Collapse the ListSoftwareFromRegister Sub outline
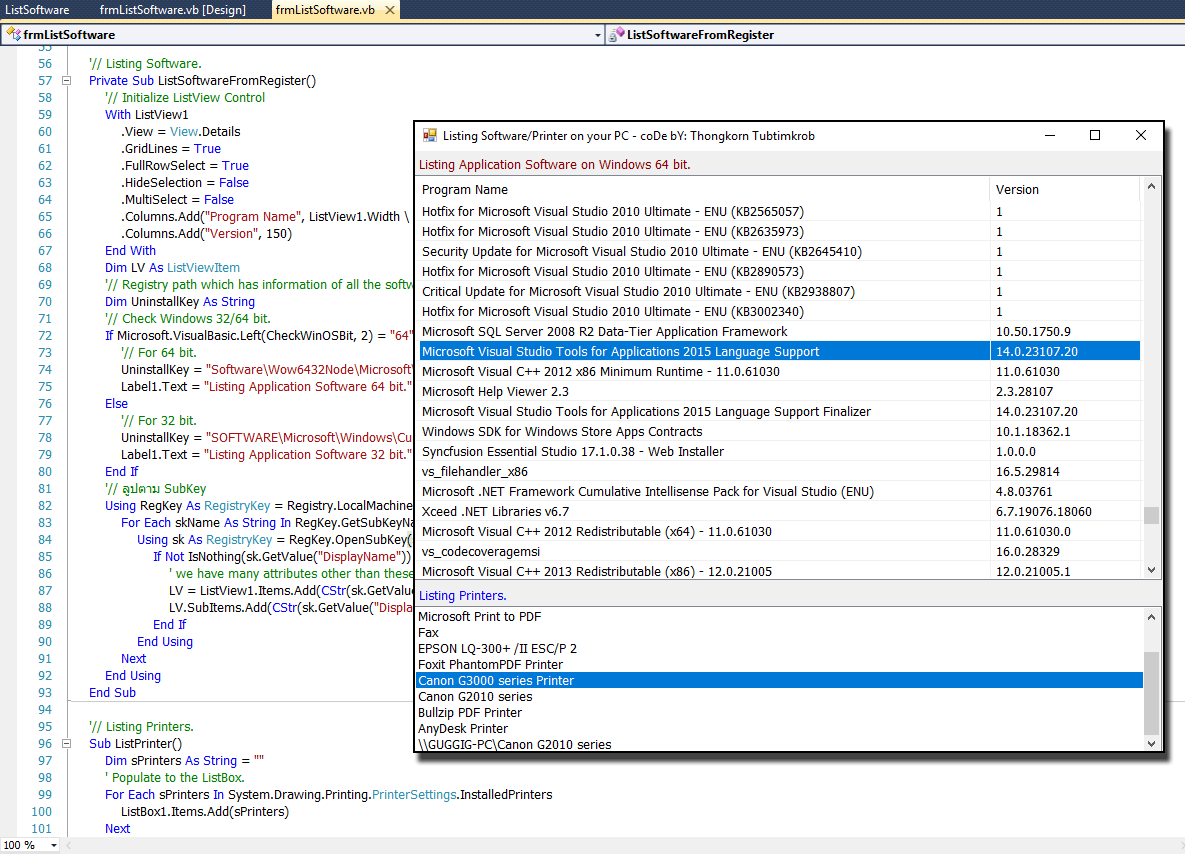This screenshot has height=854, width=1185. (x=67, y=80)
